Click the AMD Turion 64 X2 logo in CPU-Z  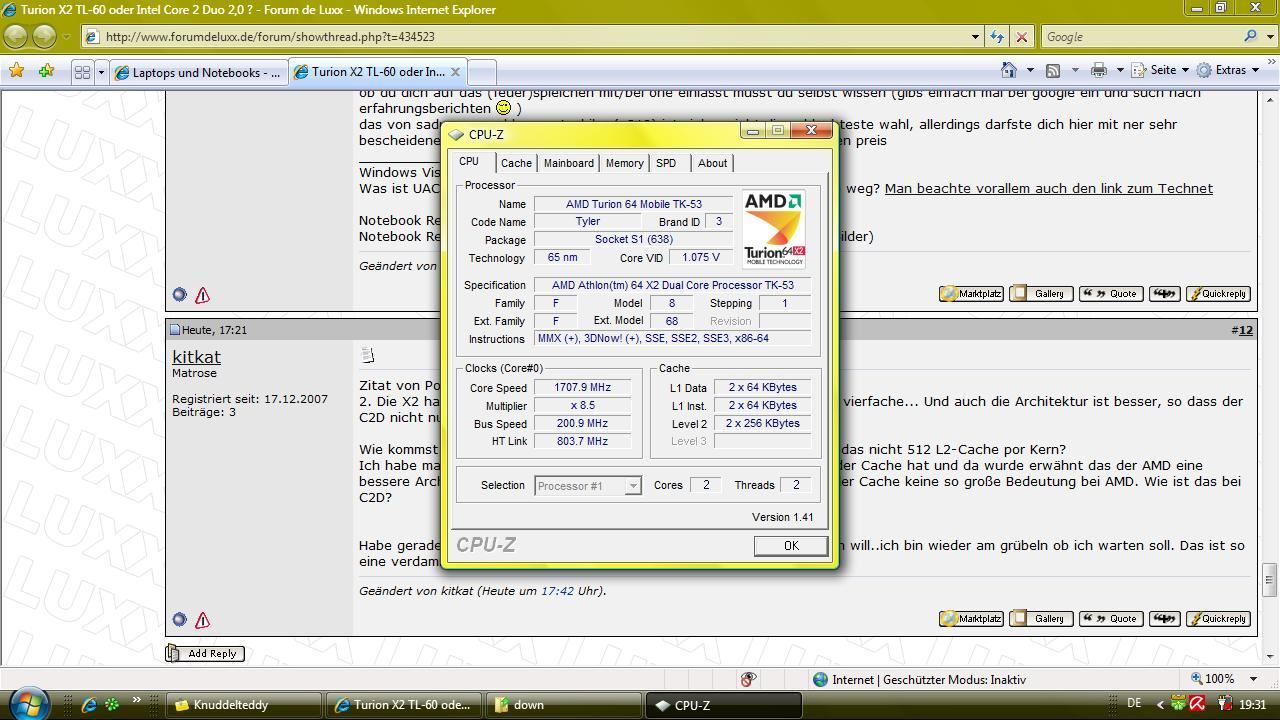[x=773, y=230]
